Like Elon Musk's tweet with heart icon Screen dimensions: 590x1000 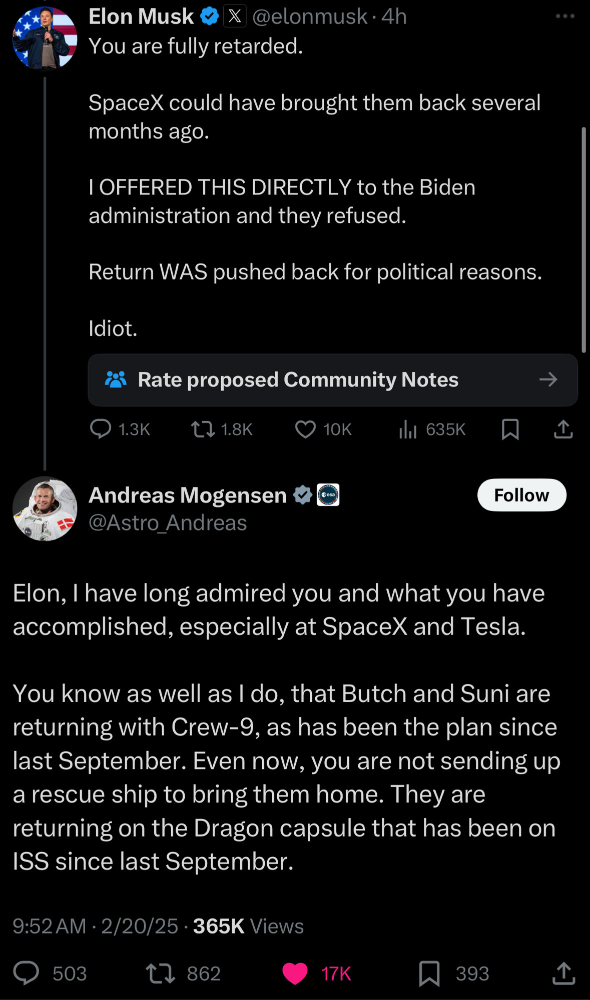323,429
